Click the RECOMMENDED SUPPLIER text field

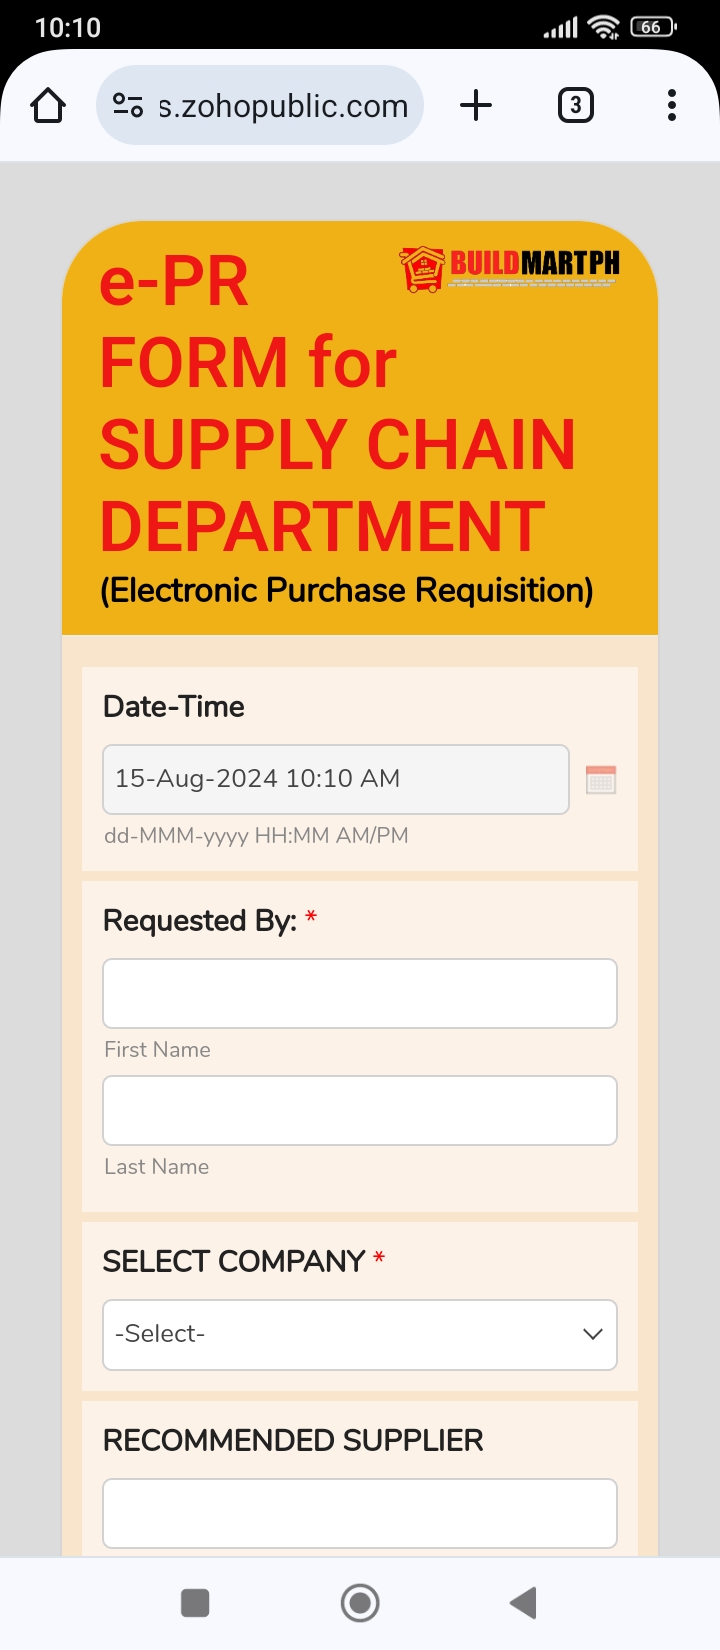click(360, 1513)
